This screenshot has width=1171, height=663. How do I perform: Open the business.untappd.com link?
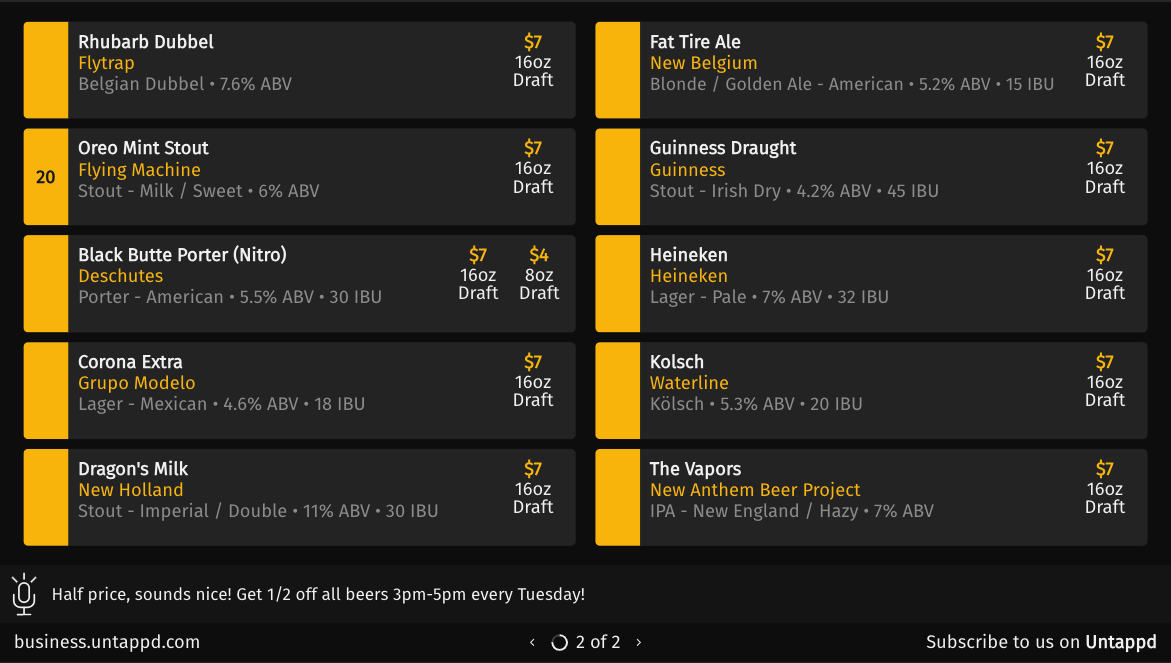pos(107,642)
